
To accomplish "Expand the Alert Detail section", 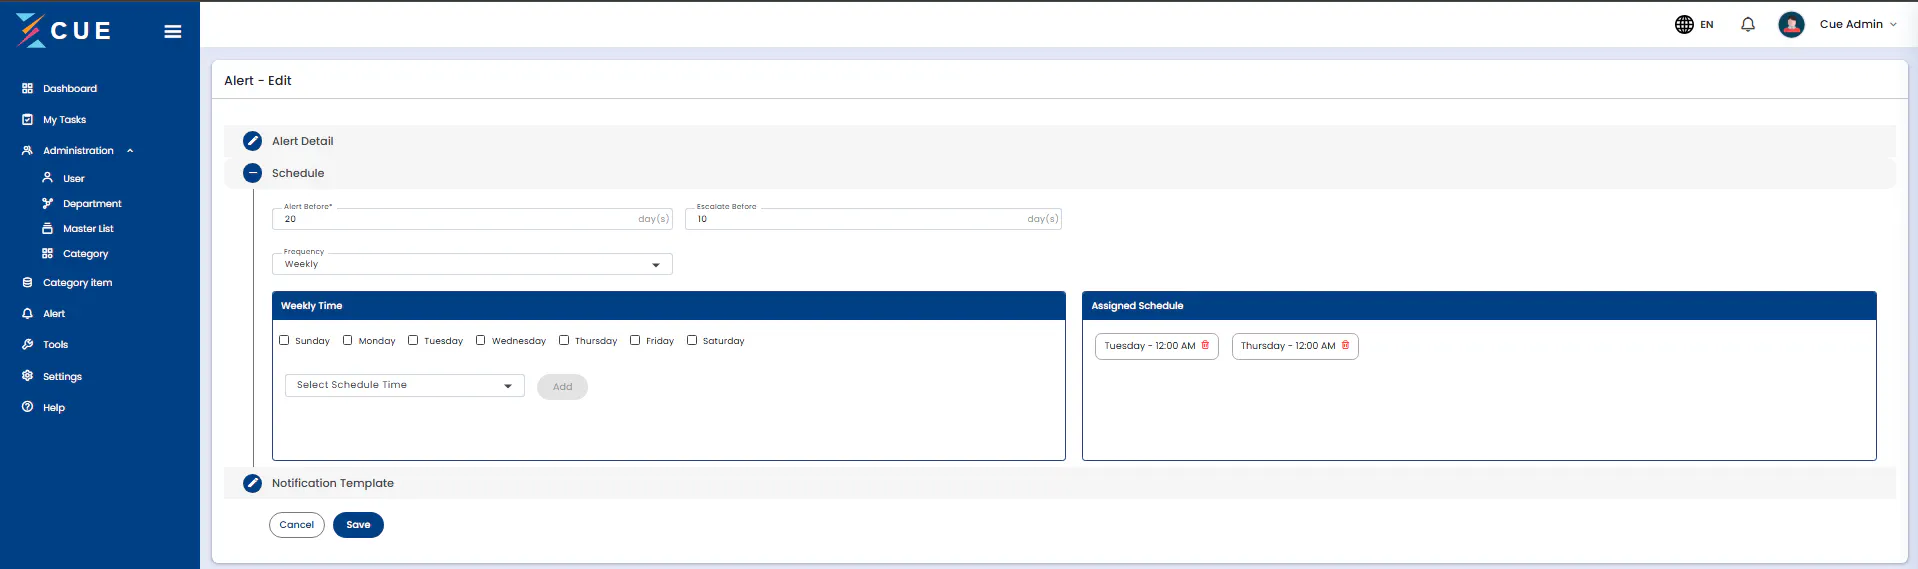I will [x=1060, y=141].
